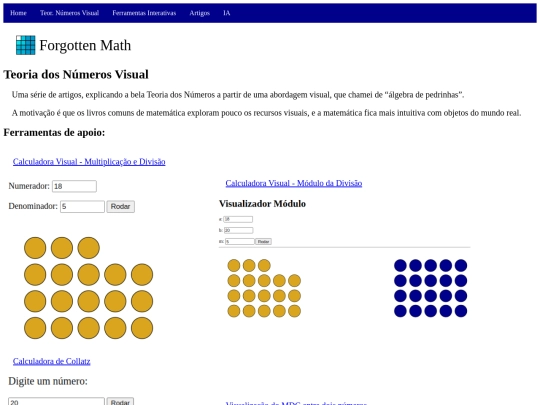
Task: Click the Teoria dos Números Visual heading
Action: [x=76, y=74]
